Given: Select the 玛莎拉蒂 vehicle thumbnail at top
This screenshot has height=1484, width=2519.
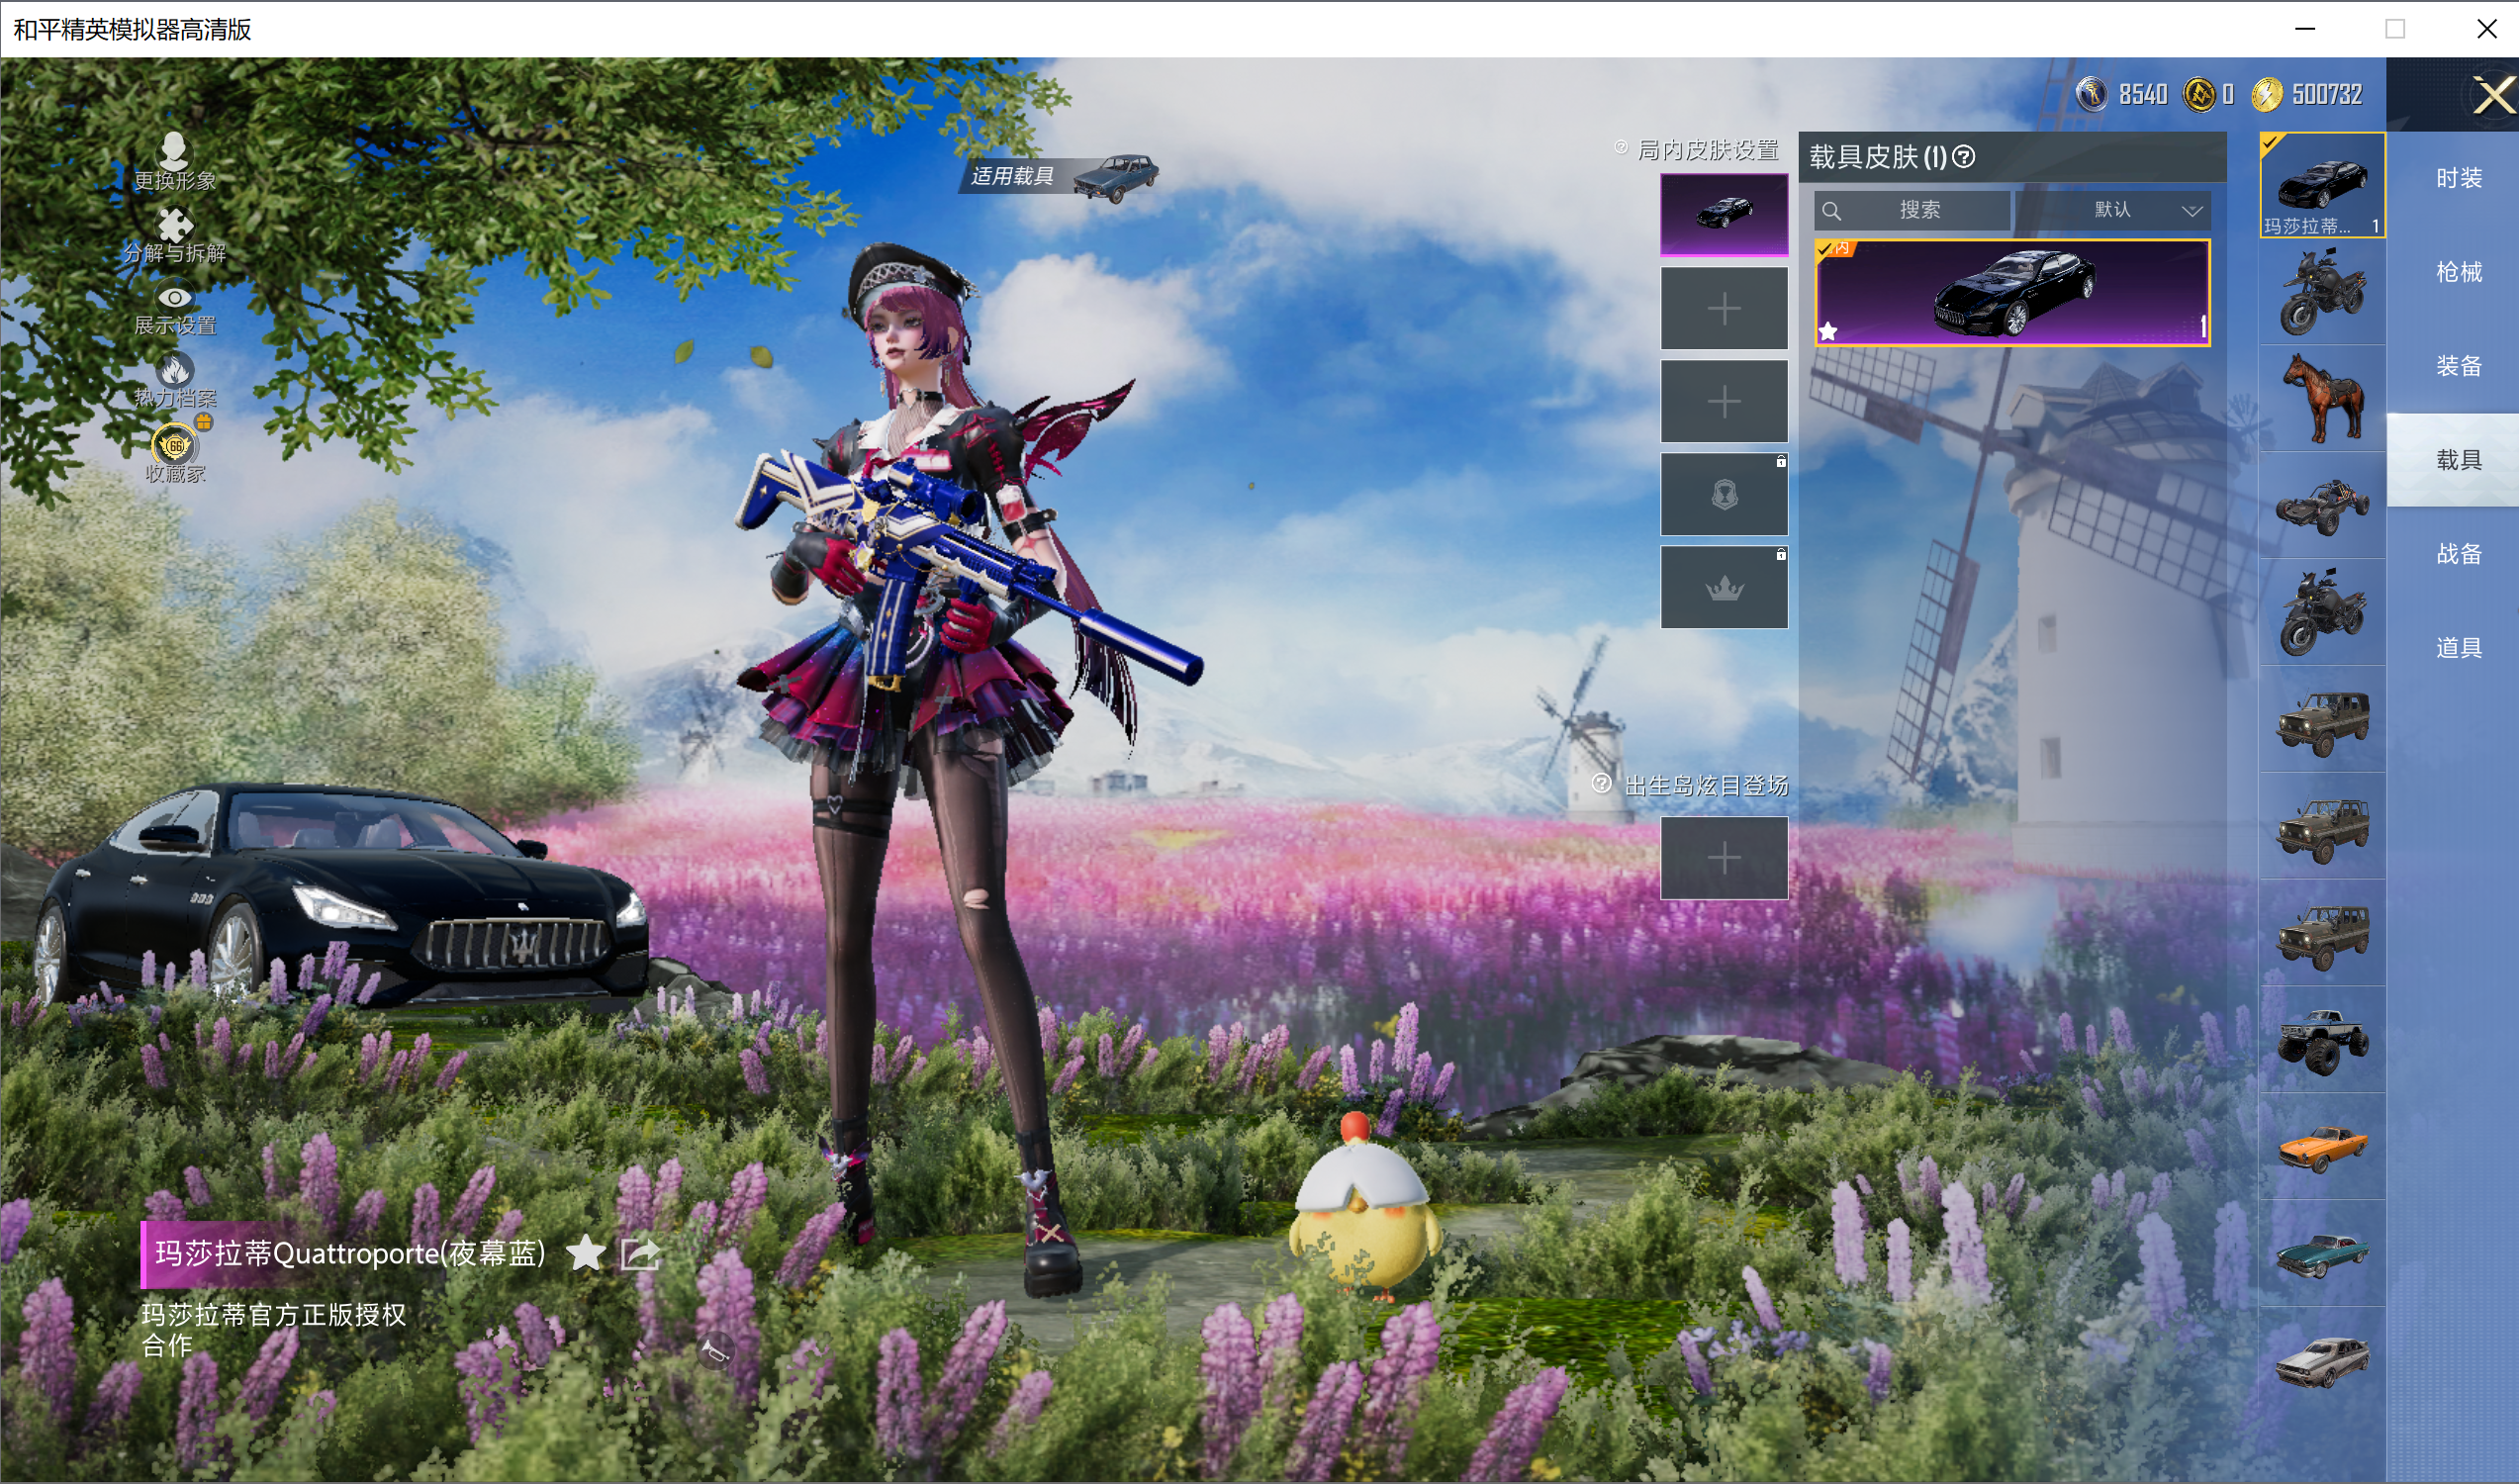Looking at the screenshot, I should [2322, 185].
